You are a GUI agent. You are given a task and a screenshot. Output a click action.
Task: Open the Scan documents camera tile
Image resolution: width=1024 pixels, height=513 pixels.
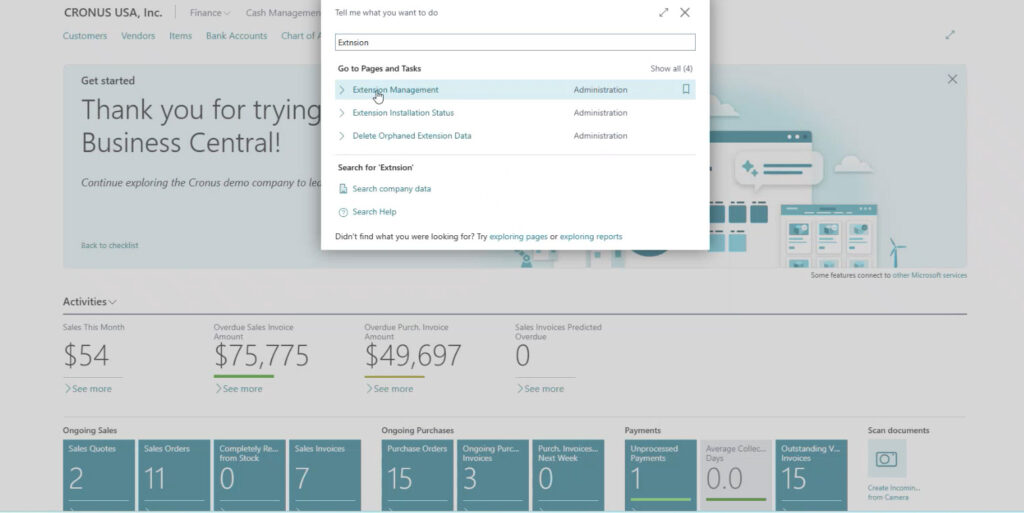[886, 459]
